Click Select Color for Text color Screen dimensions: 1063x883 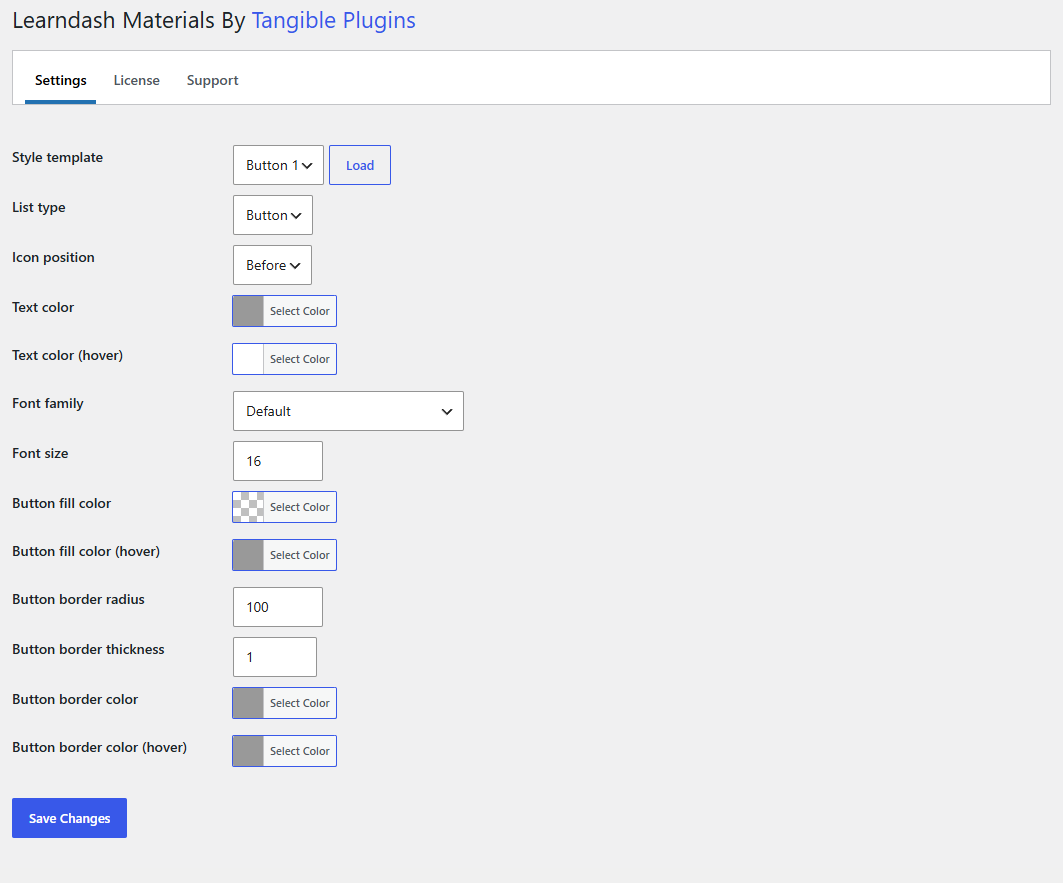[x=300, y=311]
